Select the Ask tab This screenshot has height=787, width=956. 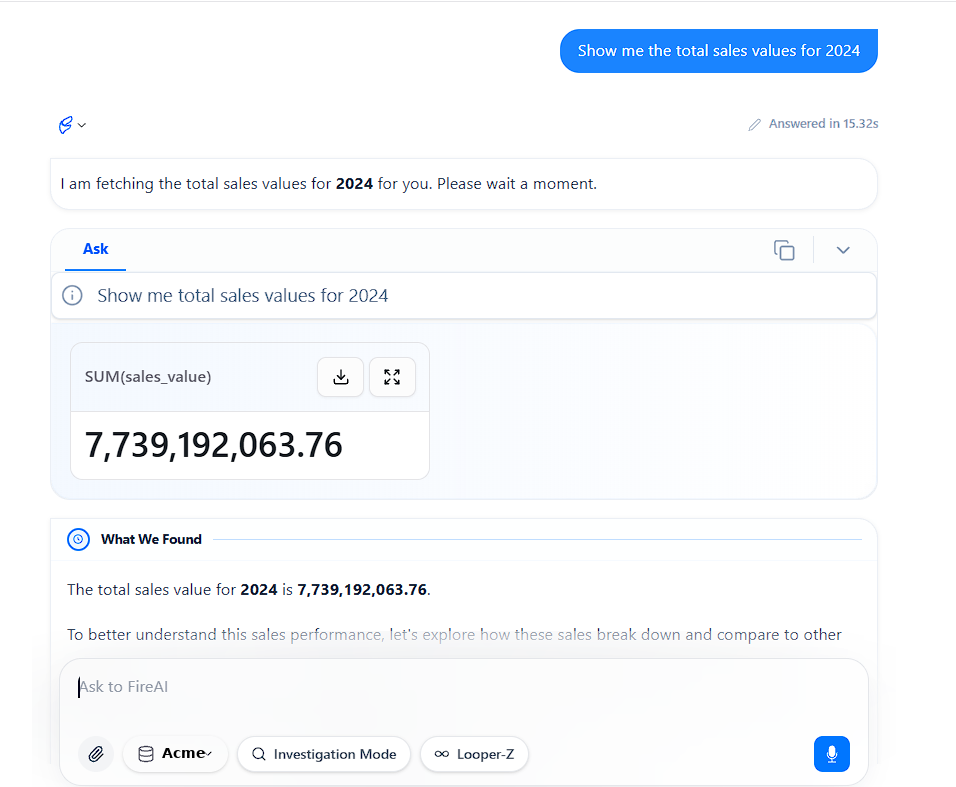96,249
